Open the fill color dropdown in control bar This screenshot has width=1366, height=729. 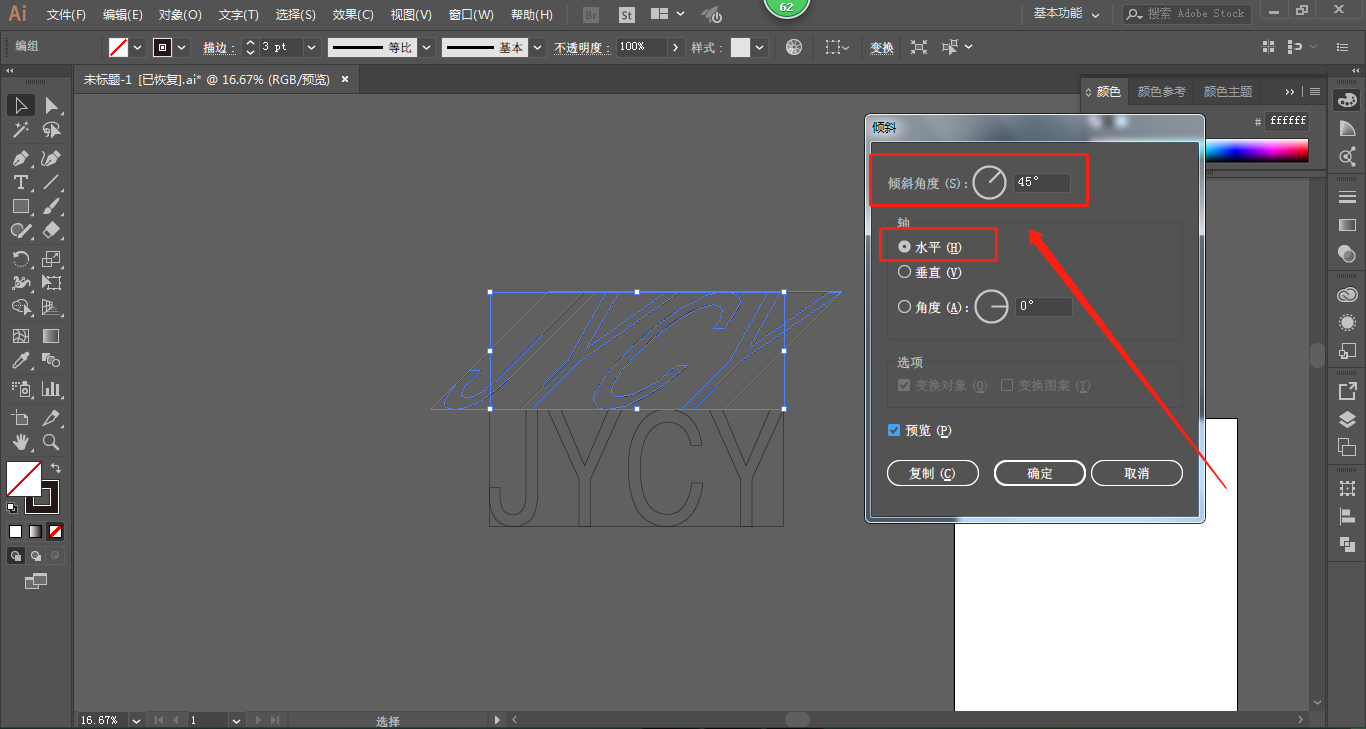point(138,47)
